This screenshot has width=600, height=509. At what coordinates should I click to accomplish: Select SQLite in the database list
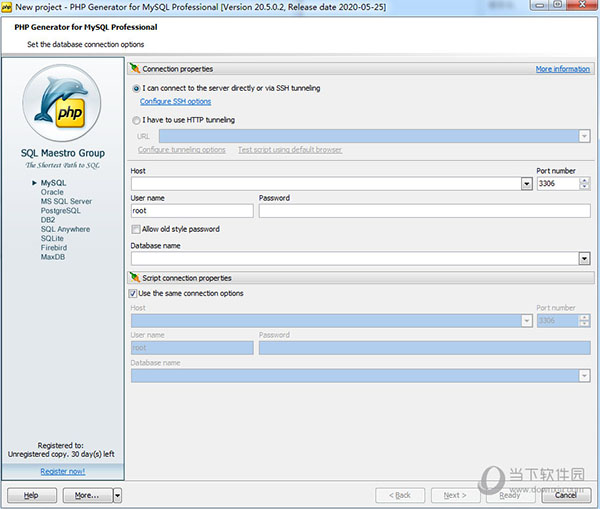(x=52, y=238)
